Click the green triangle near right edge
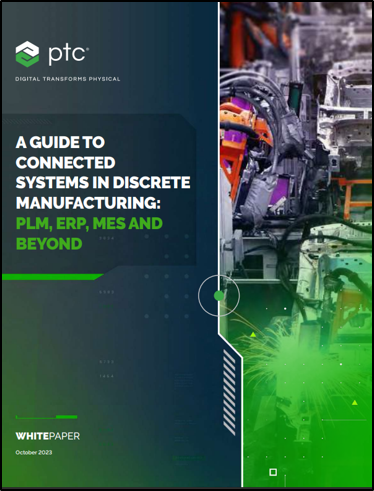The width and height of the screenshot is (374, 491). tap(355, 403)
